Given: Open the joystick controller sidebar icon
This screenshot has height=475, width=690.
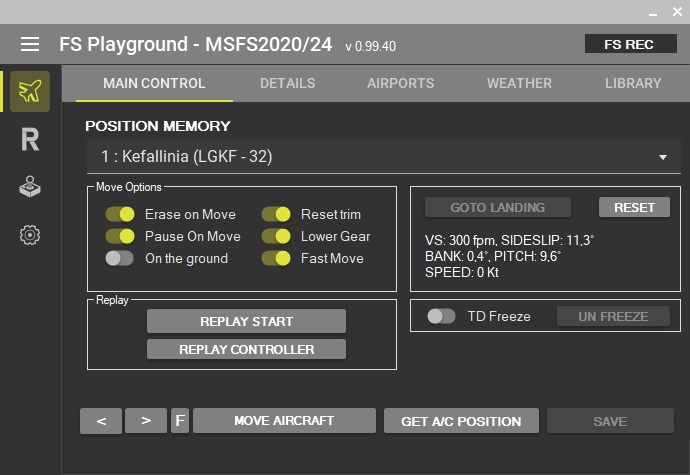Looking at the screenshot, I should click(x=30, y=188).
